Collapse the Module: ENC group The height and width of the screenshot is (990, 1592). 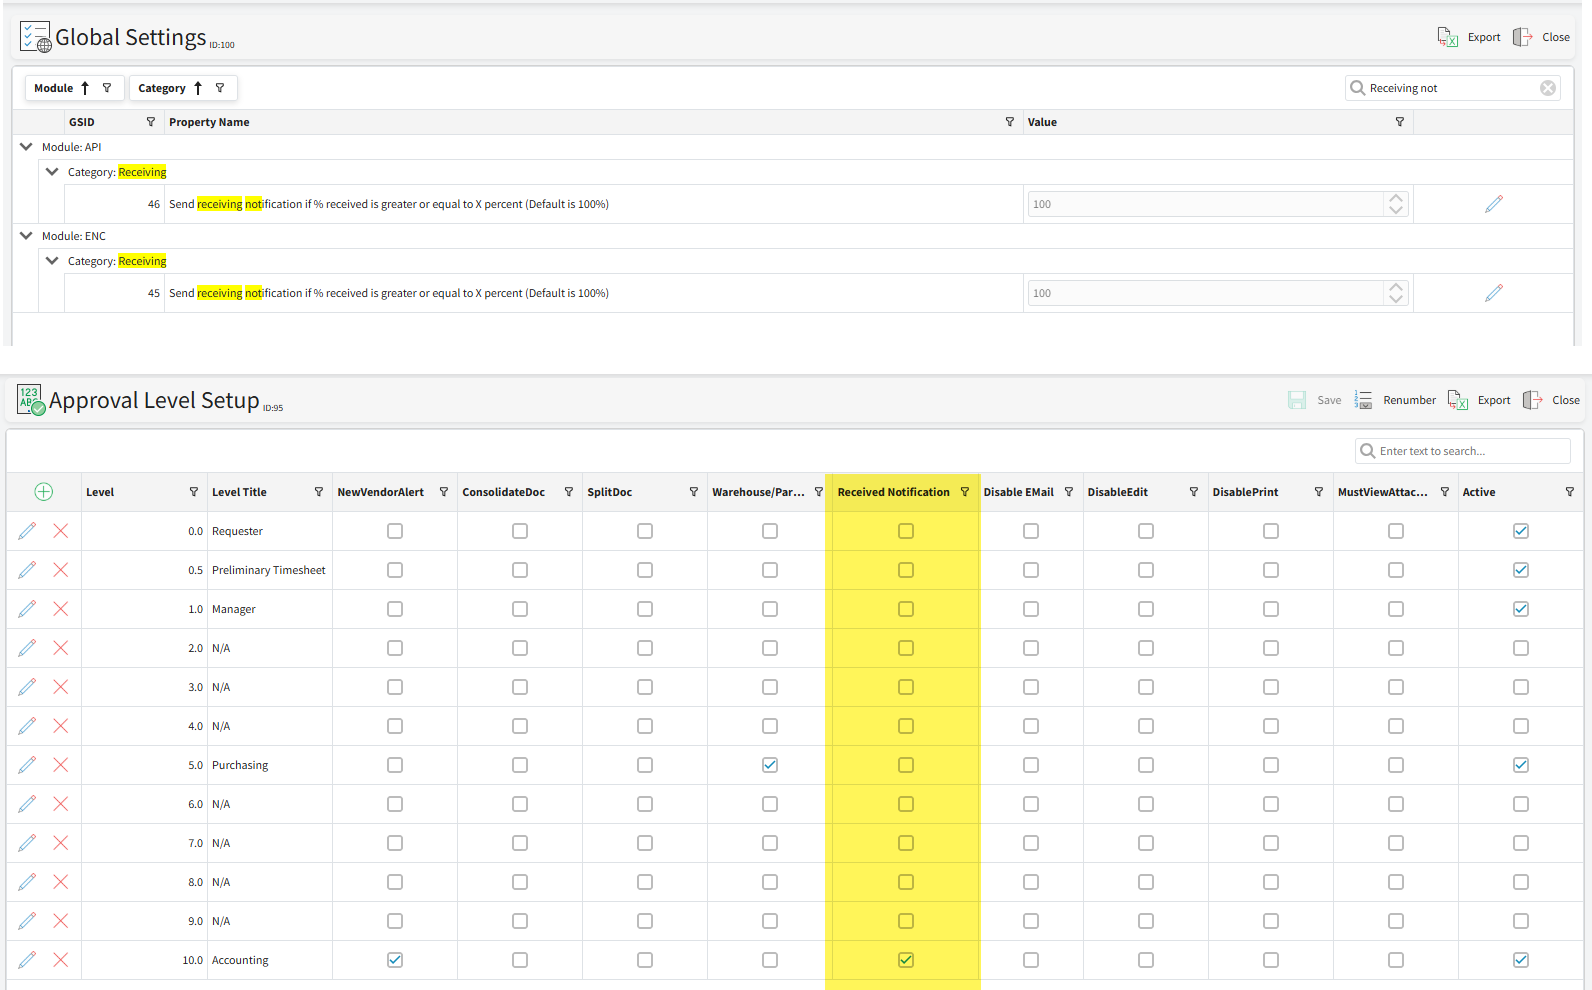(x=26, y=236)
